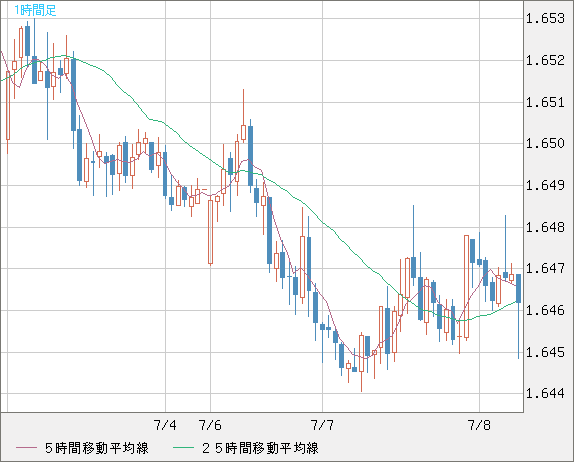Click the 1.652 price axis label
The height and width of the screenshot is (462, 574).
coord(545,60)
